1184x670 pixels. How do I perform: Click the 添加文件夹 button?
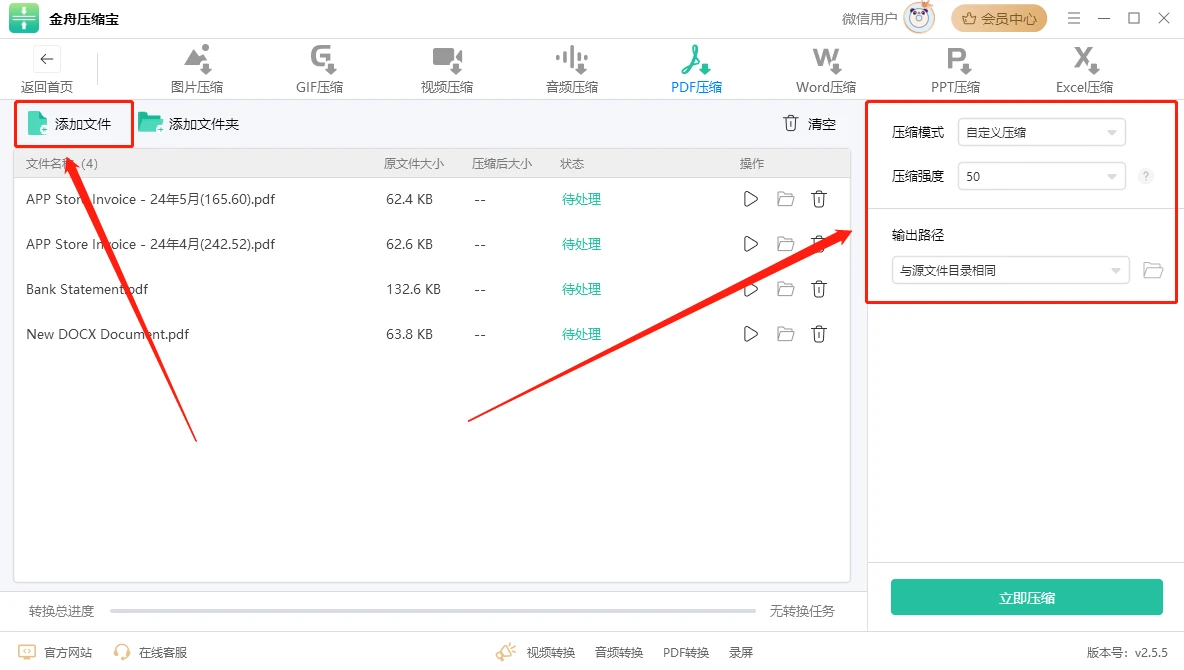pyautogui.click(x=189, y=123)
